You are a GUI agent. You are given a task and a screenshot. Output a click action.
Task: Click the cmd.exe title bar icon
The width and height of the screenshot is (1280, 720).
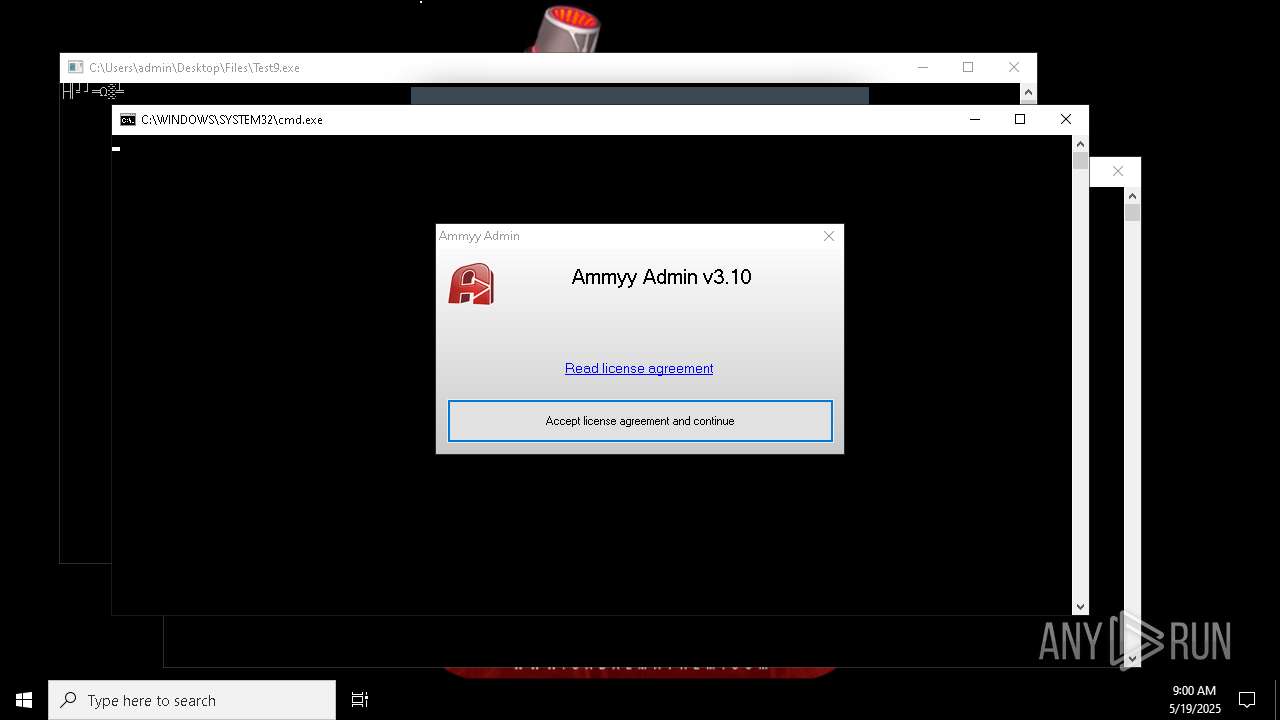[128, 120]
